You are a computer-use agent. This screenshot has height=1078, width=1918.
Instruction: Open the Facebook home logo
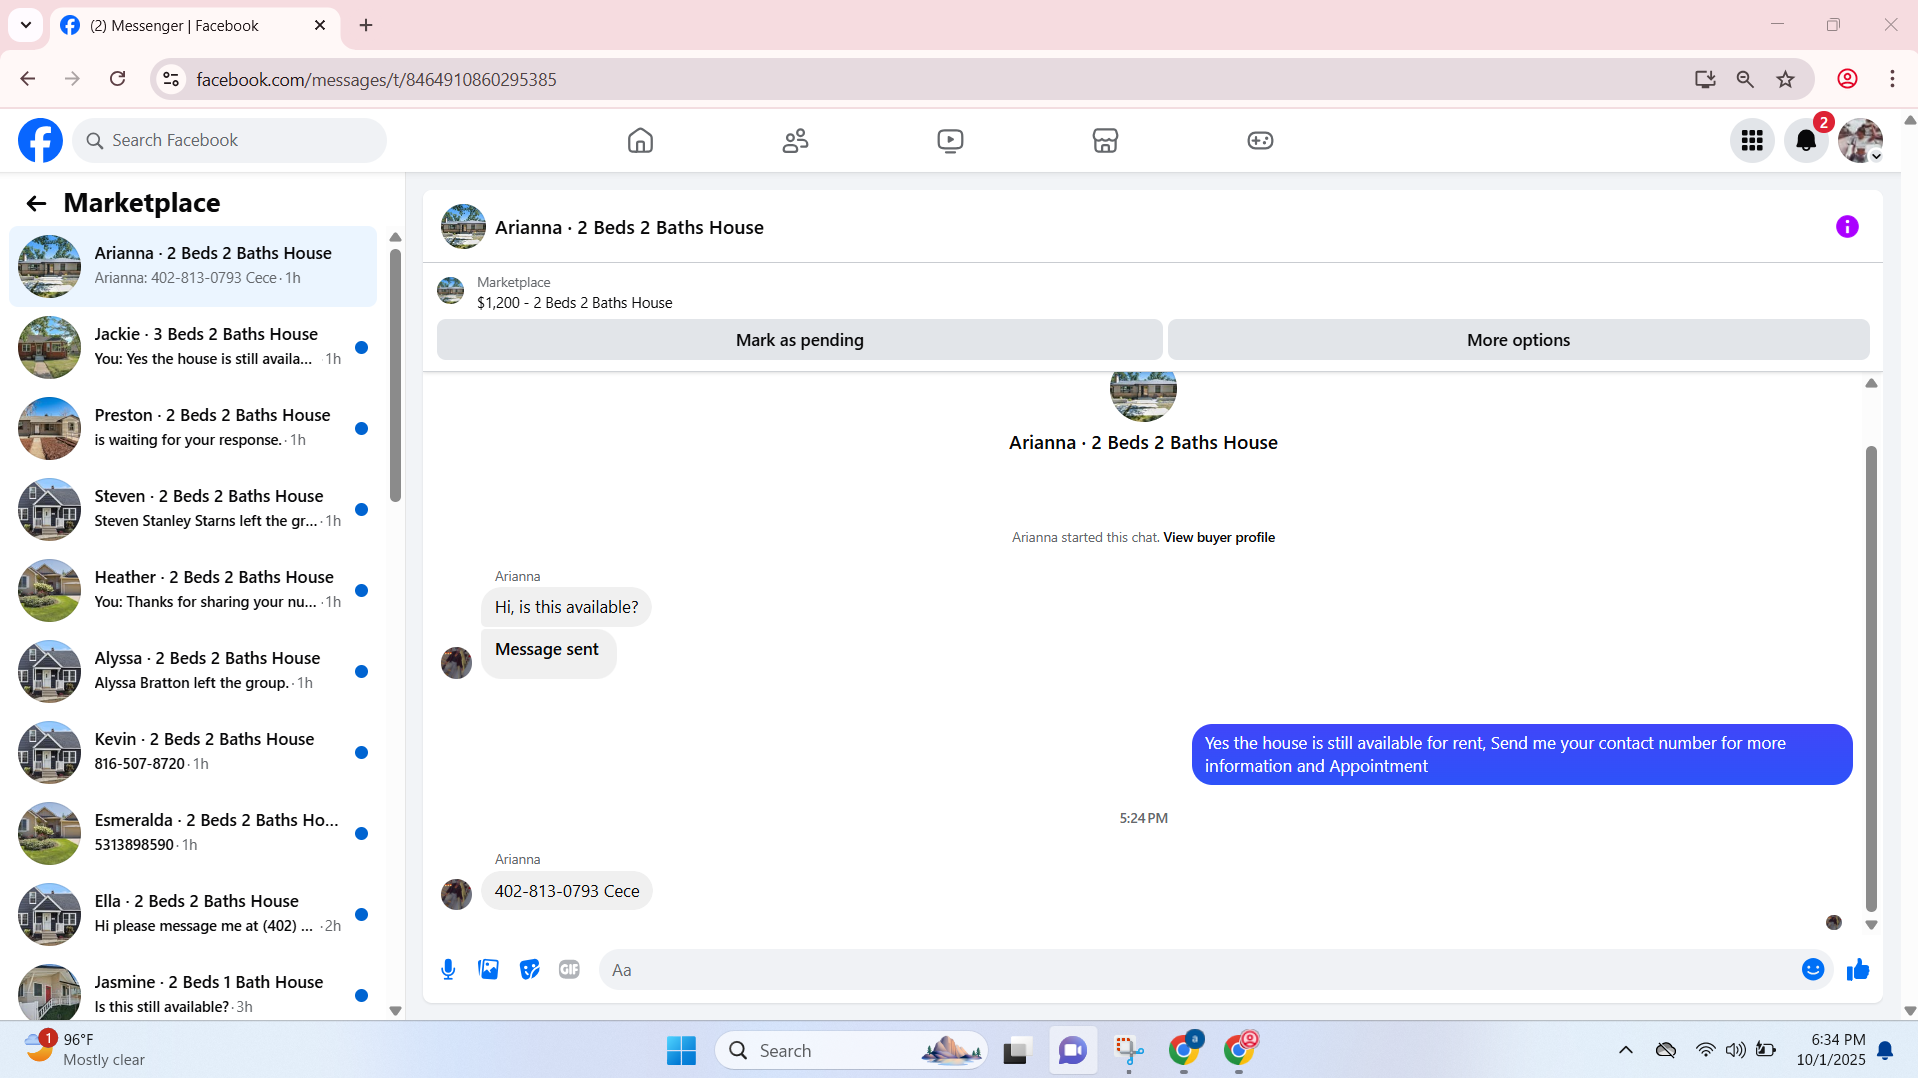coord(40,140)
